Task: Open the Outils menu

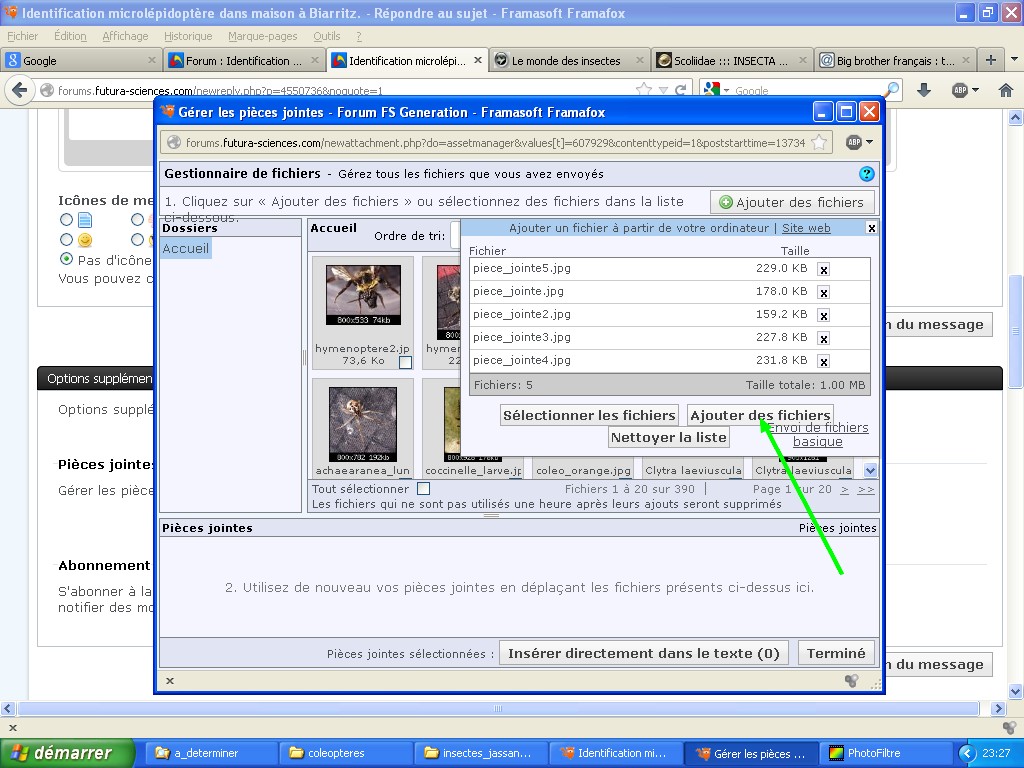Action: coord(327,36)
